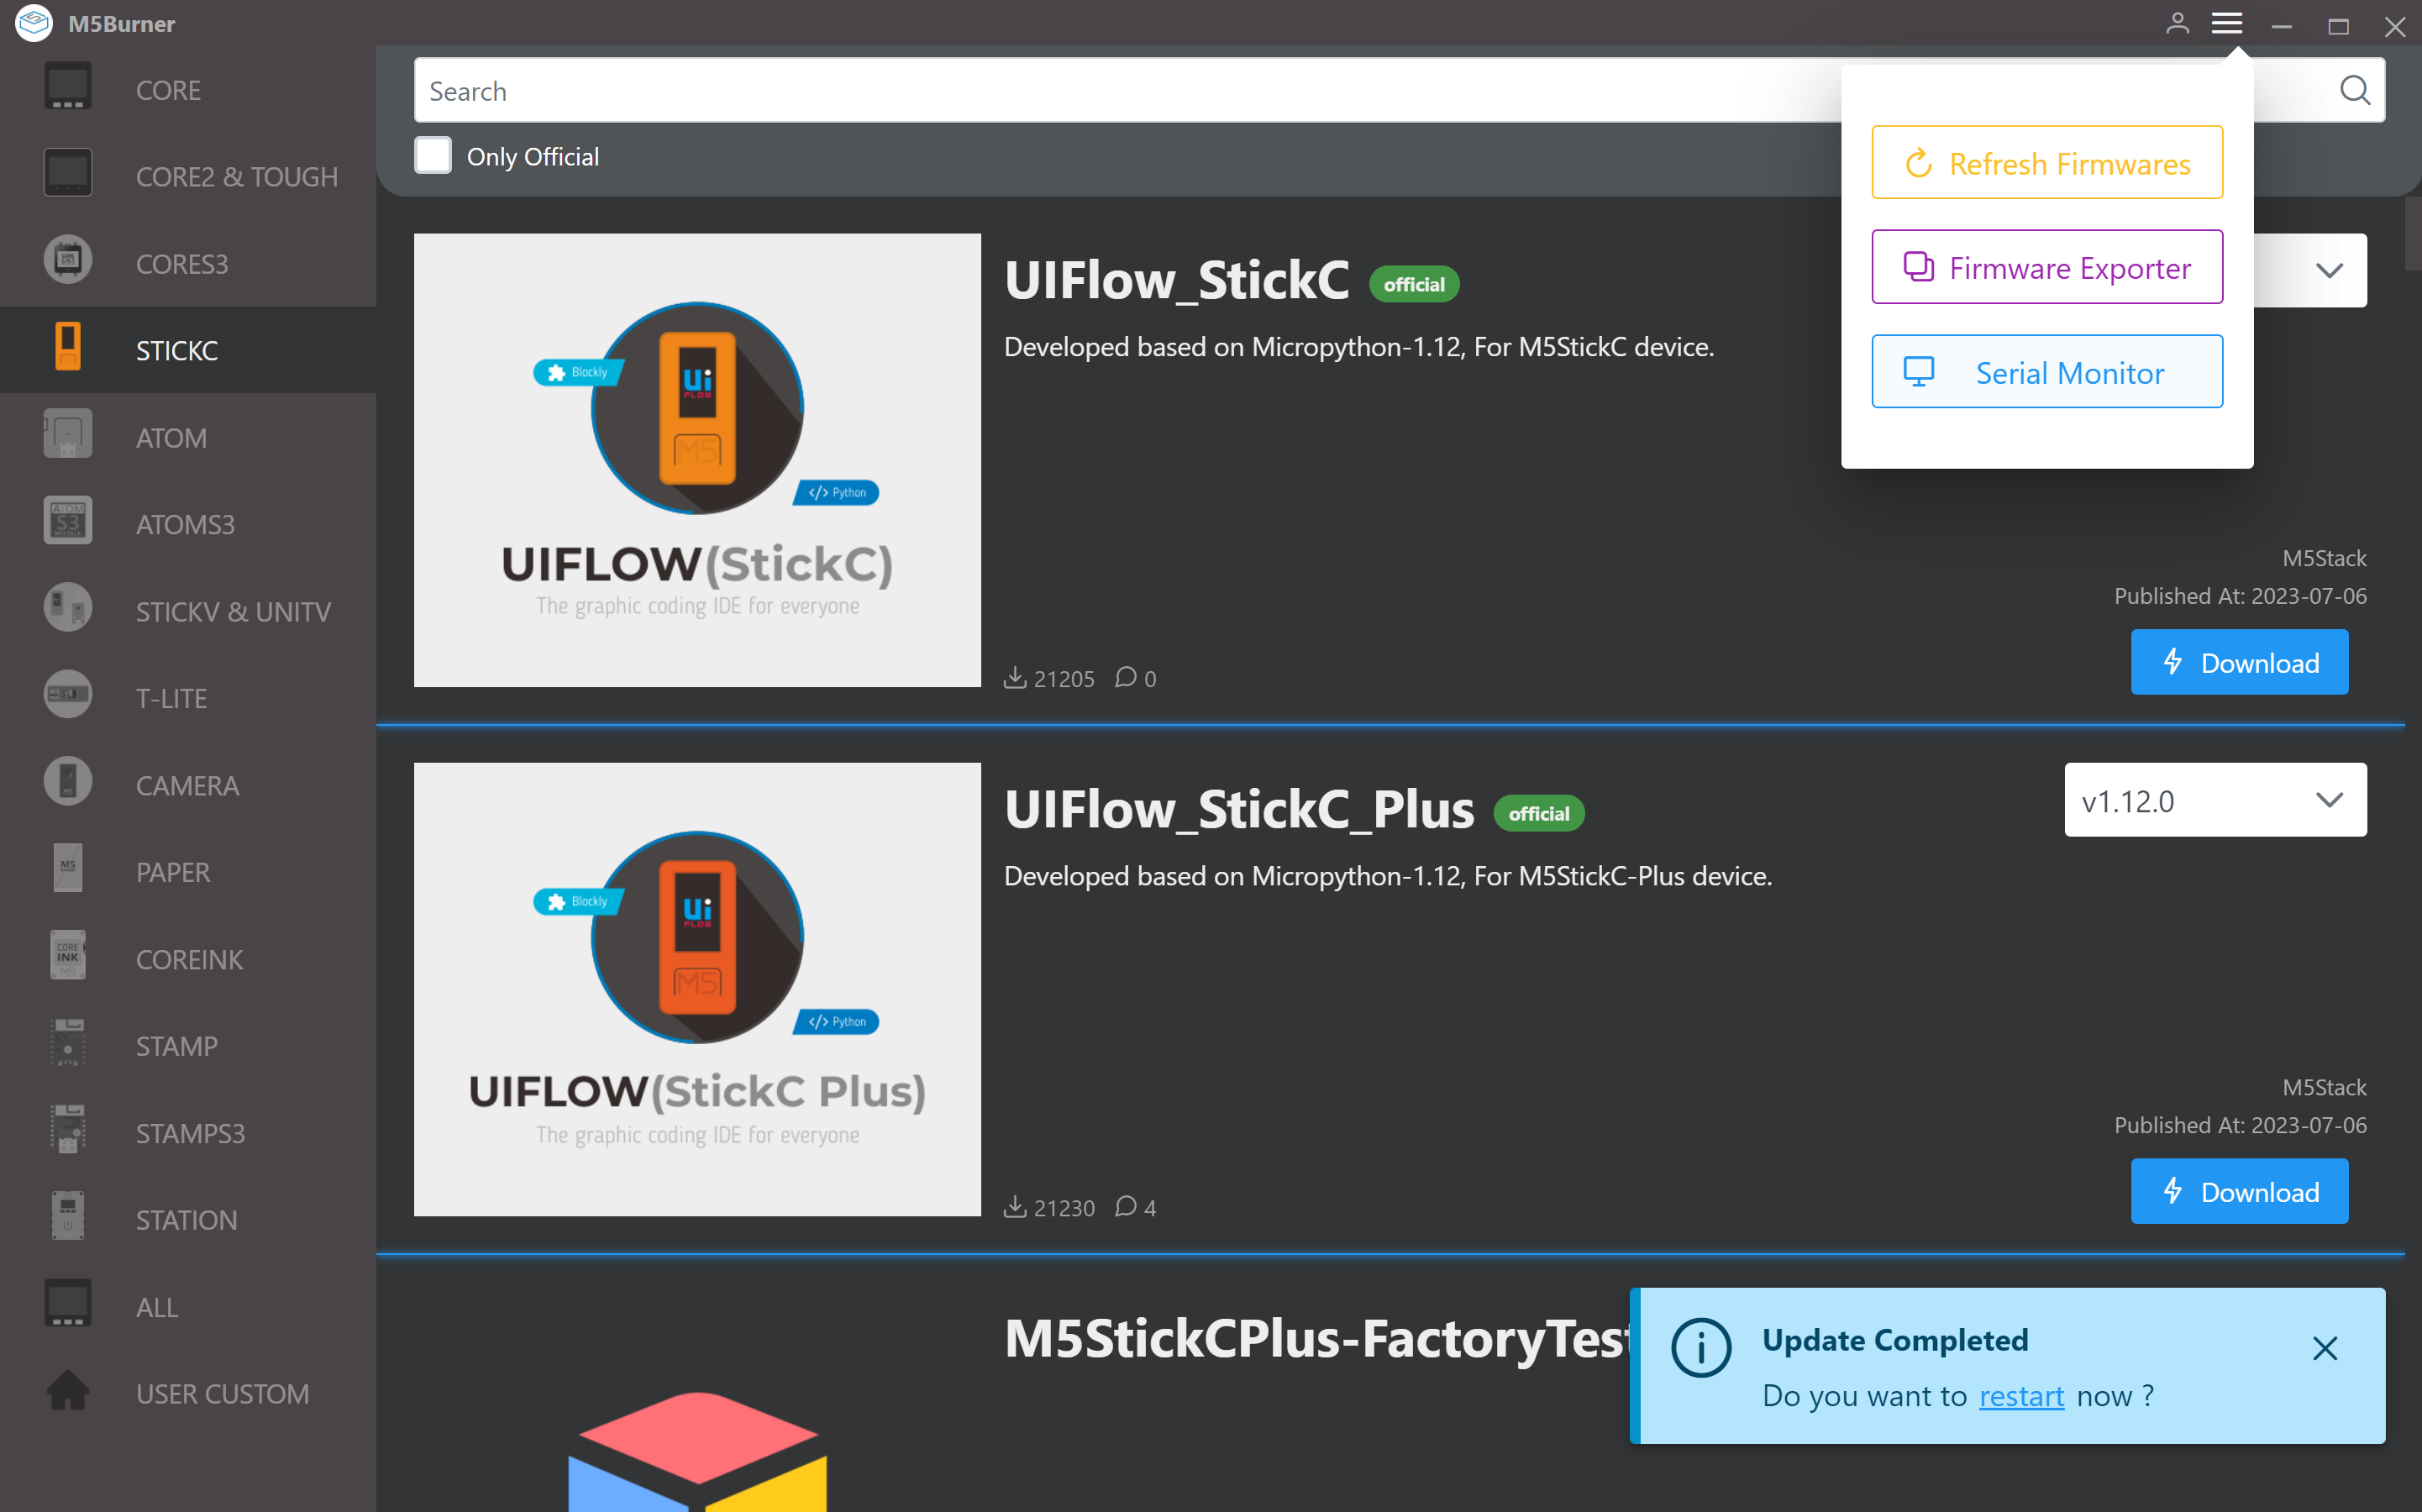Open the UIFLOW(StickC) thumbnail image
Screen dimensions: 2422x1512
click(x=697, y=460)
